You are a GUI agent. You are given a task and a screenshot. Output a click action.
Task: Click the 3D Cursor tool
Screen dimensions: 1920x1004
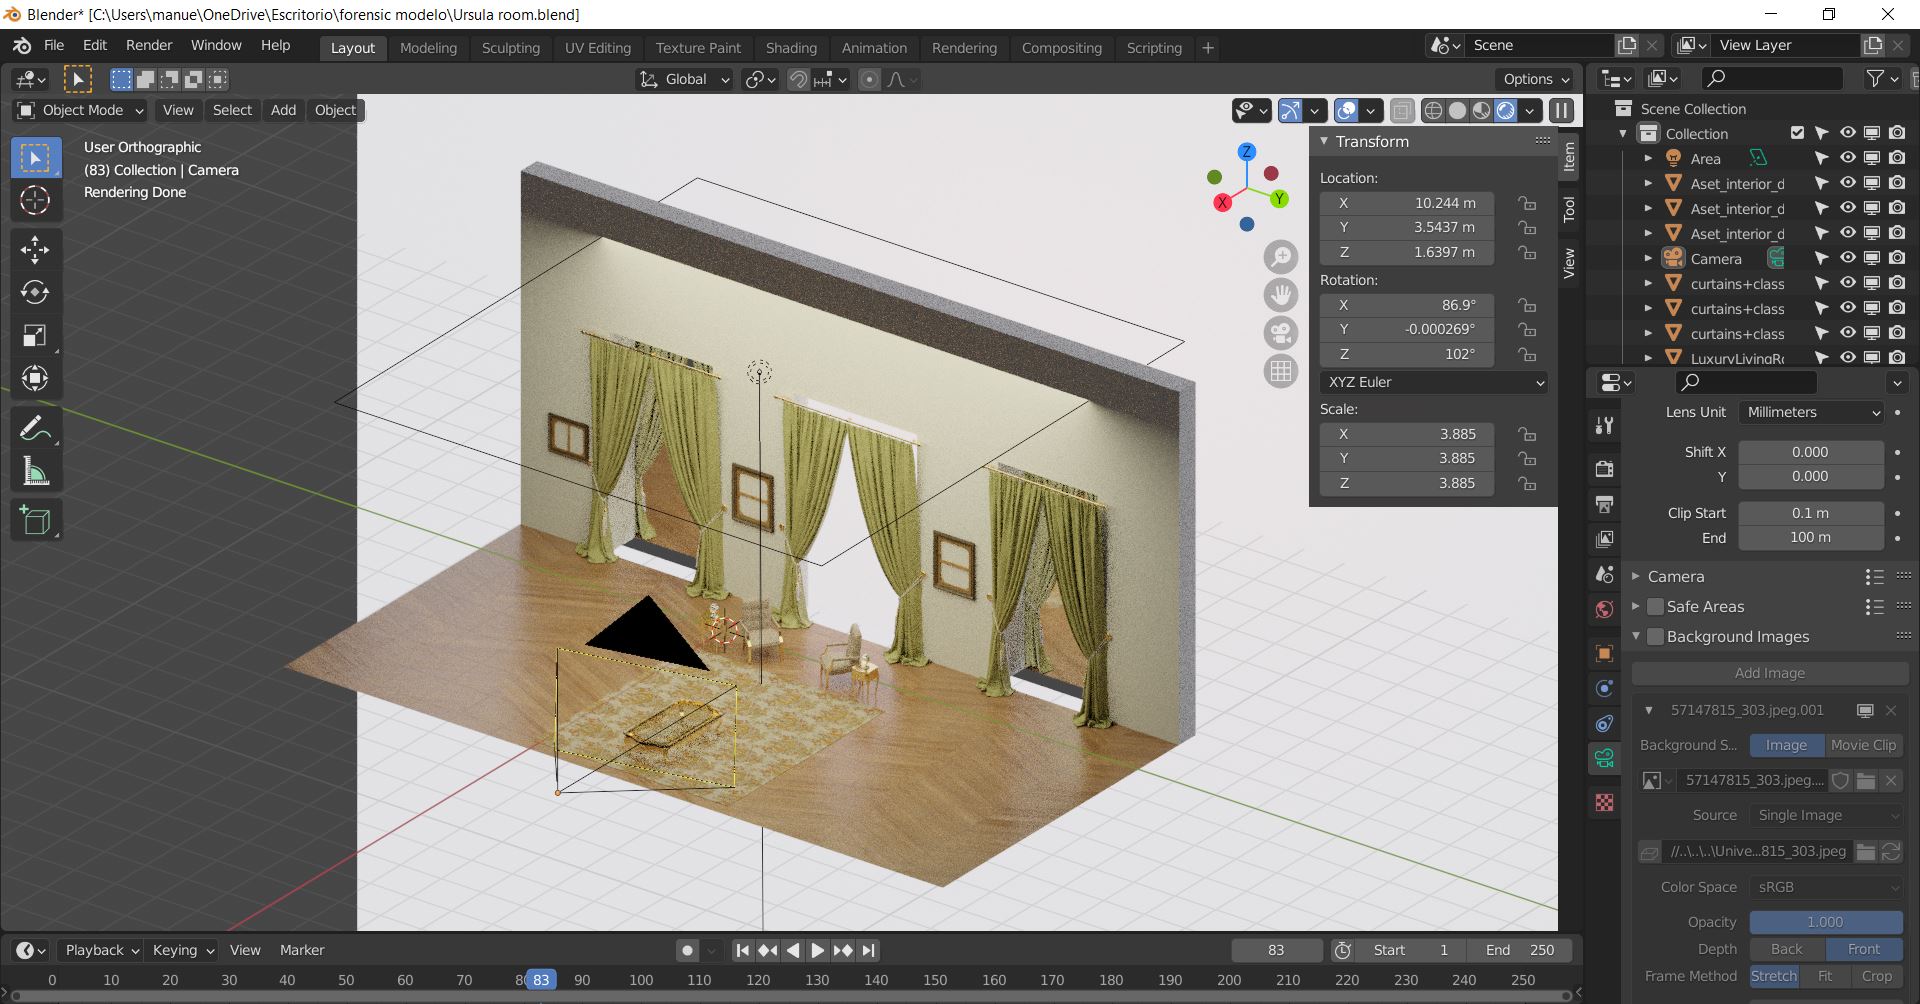tap(35, 200)
